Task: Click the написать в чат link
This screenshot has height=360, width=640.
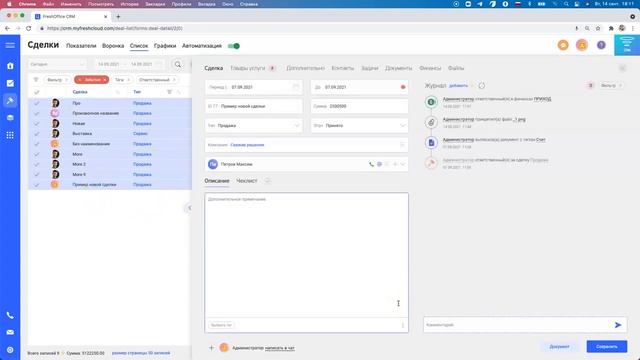Action: click(280, 348)
